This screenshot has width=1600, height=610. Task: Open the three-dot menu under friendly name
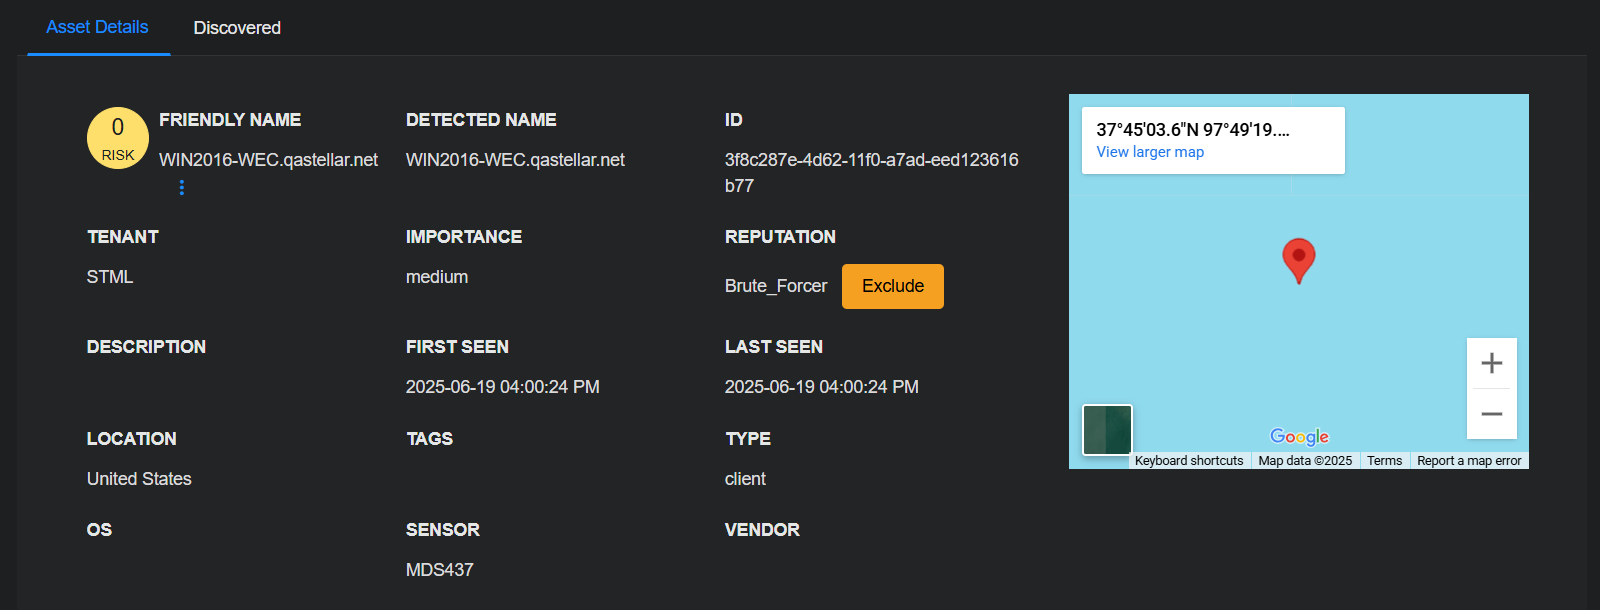[x=181, y=187]
